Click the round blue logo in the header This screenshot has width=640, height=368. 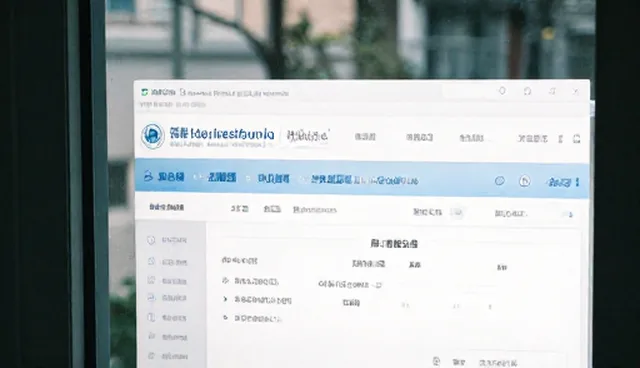153,136
